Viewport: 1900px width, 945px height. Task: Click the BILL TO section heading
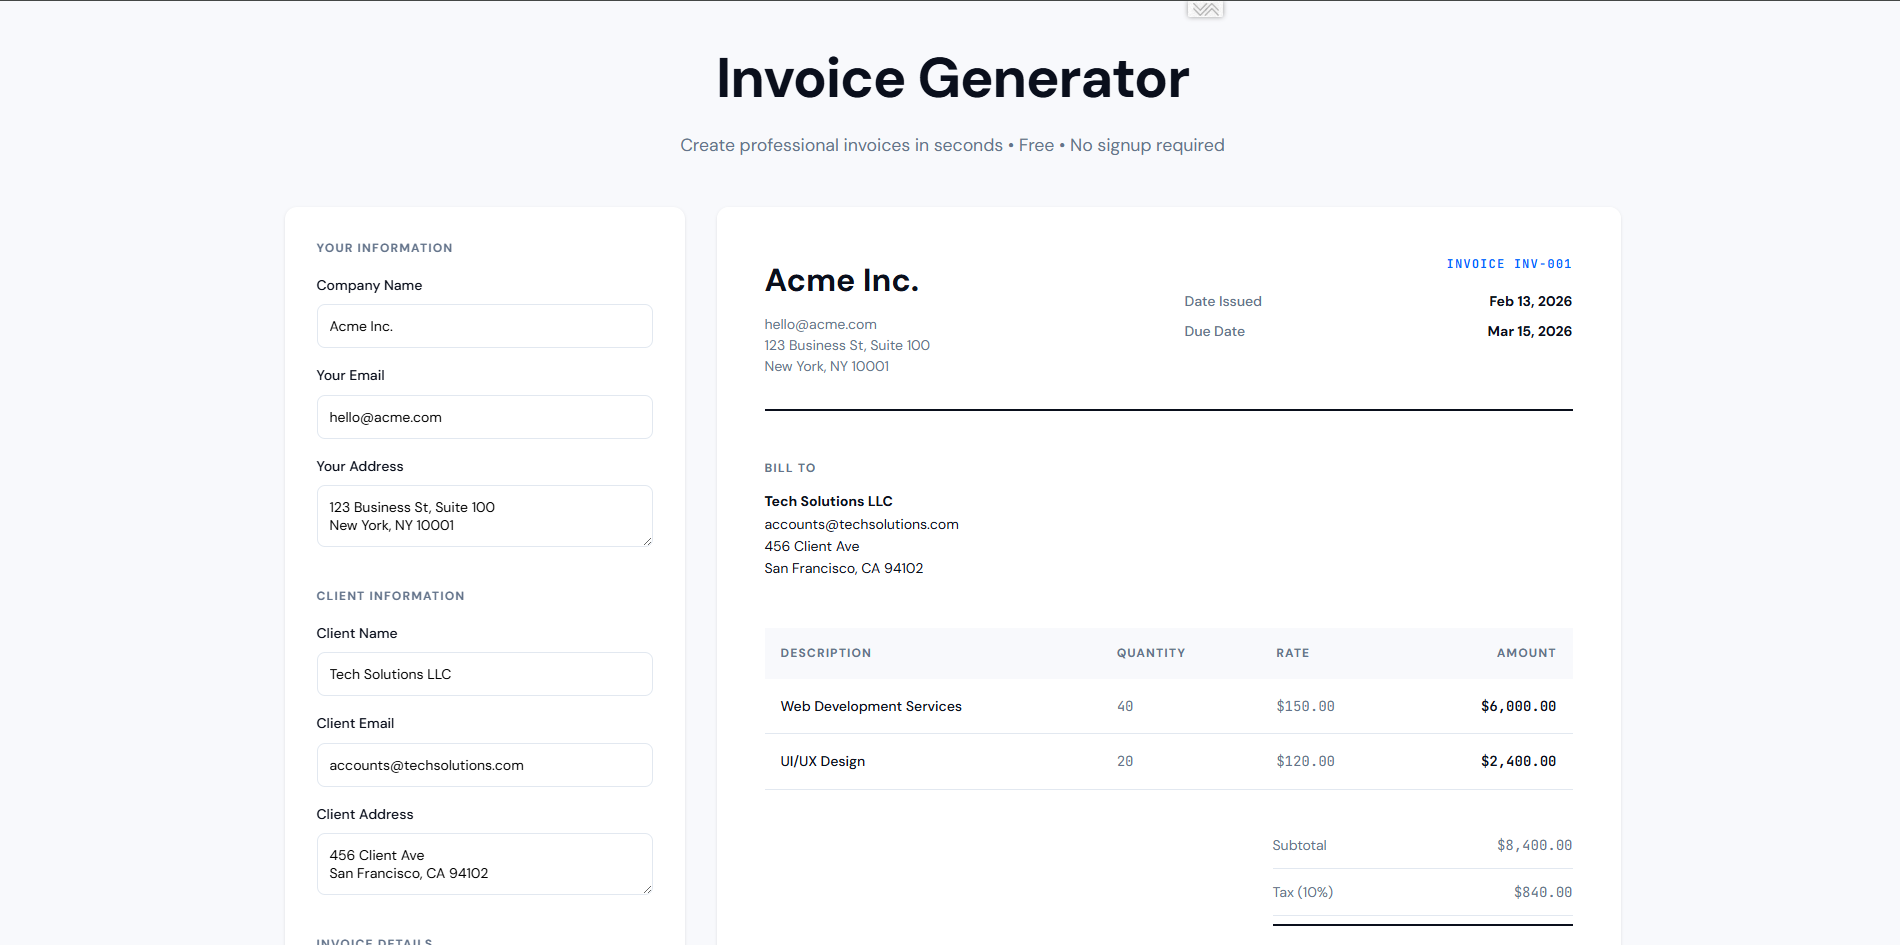click(789, 467)
